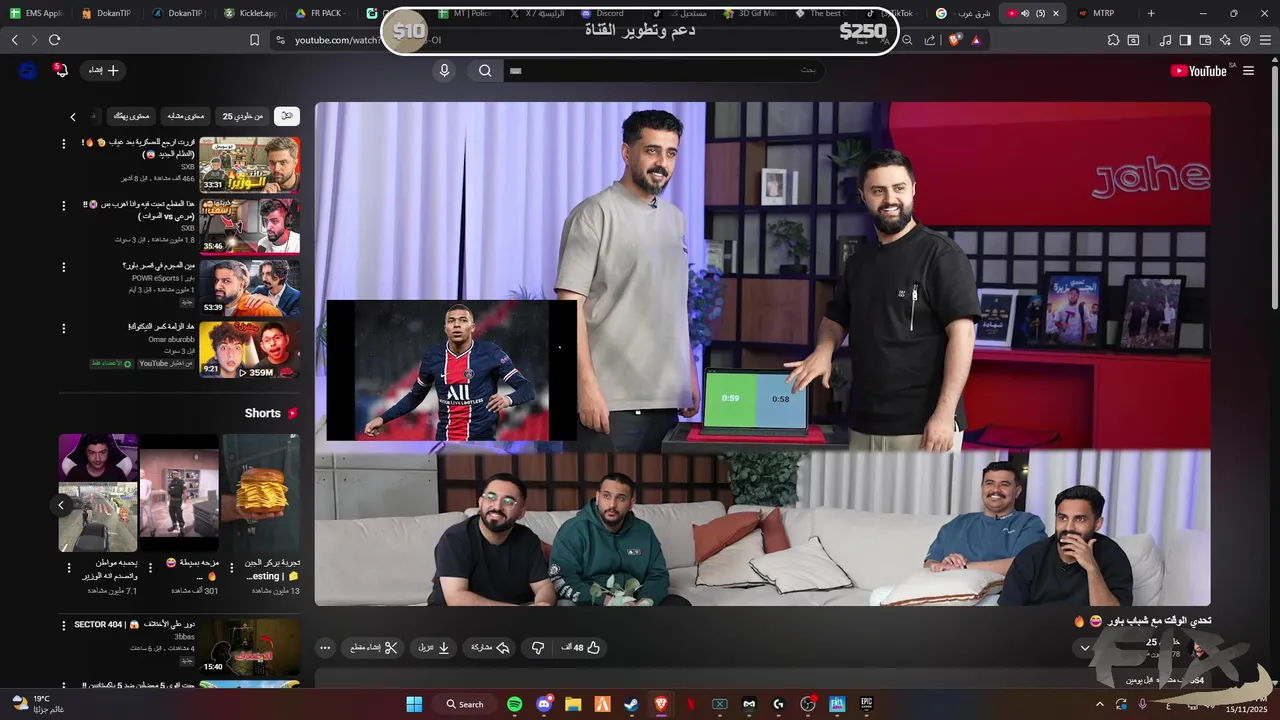1280x720 pixels.
Task: Open options for 7.1 million views Short
Action: (69, 567)
